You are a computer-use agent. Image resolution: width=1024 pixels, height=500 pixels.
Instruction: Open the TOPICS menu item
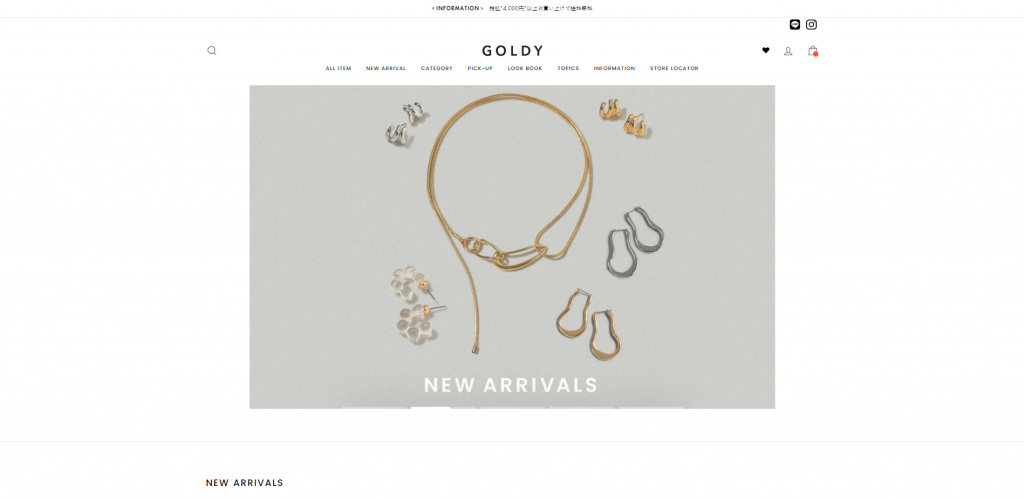[x=568, y=69]
